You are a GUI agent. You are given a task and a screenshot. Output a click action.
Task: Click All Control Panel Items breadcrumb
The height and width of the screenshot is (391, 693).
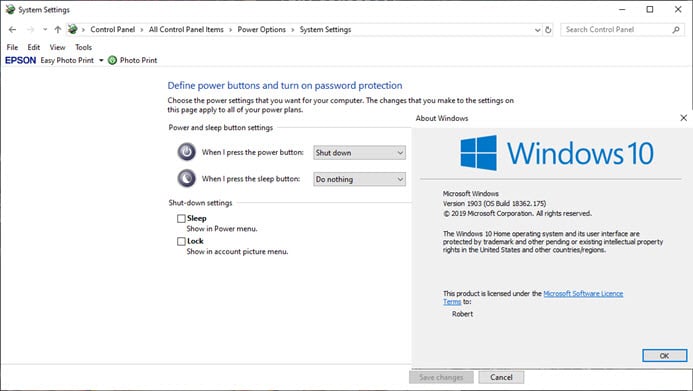[186, 30]
